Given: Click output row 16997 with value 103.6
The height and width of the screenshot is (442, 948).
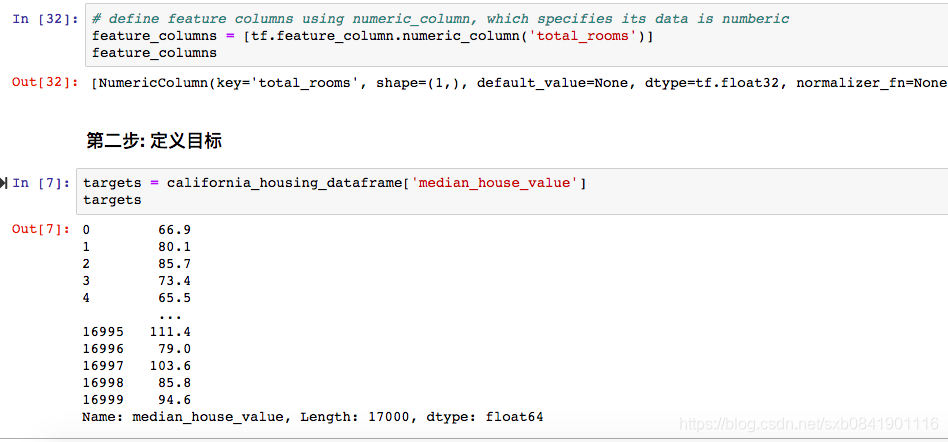Looking at the screenshot, I should tap(137, 366).
